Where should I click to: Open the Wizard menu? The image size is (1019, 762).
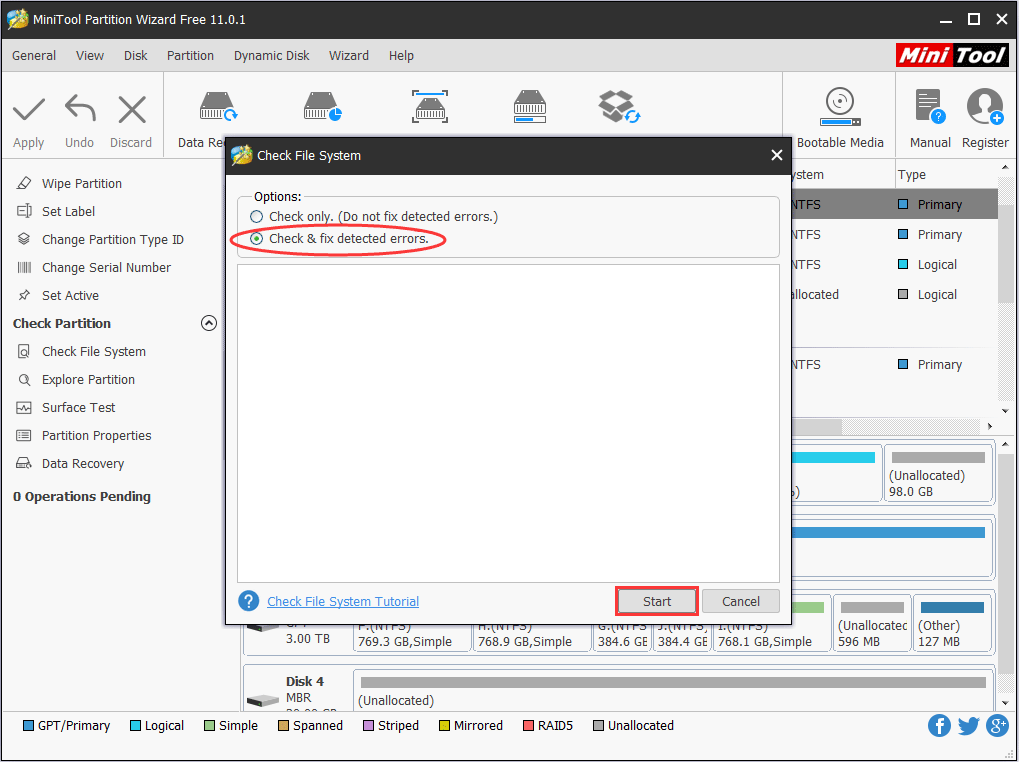[349, 56]
